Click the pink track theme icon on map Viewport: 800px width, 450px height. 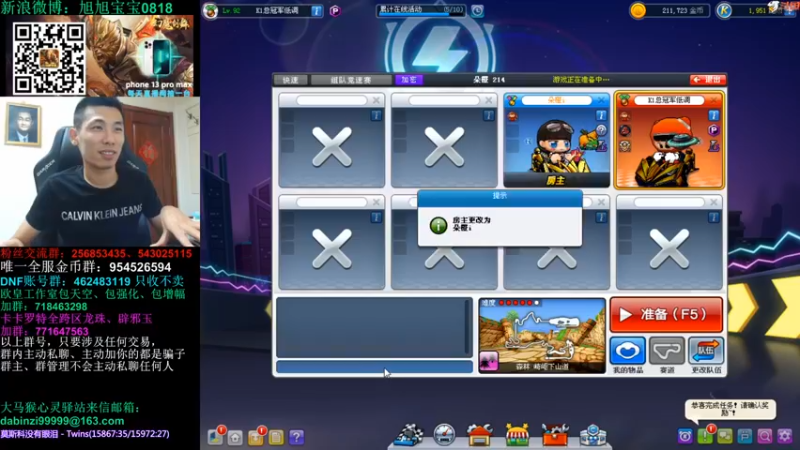489,361
